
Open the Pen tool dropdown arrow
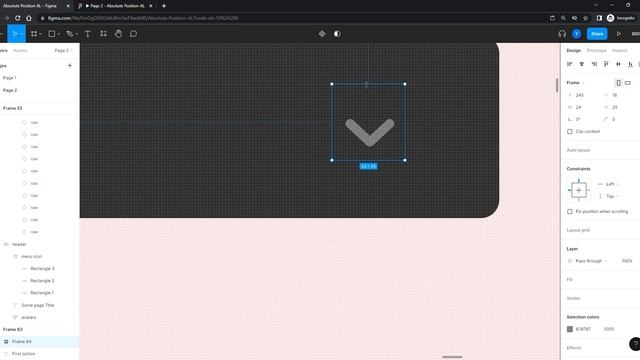76,34
